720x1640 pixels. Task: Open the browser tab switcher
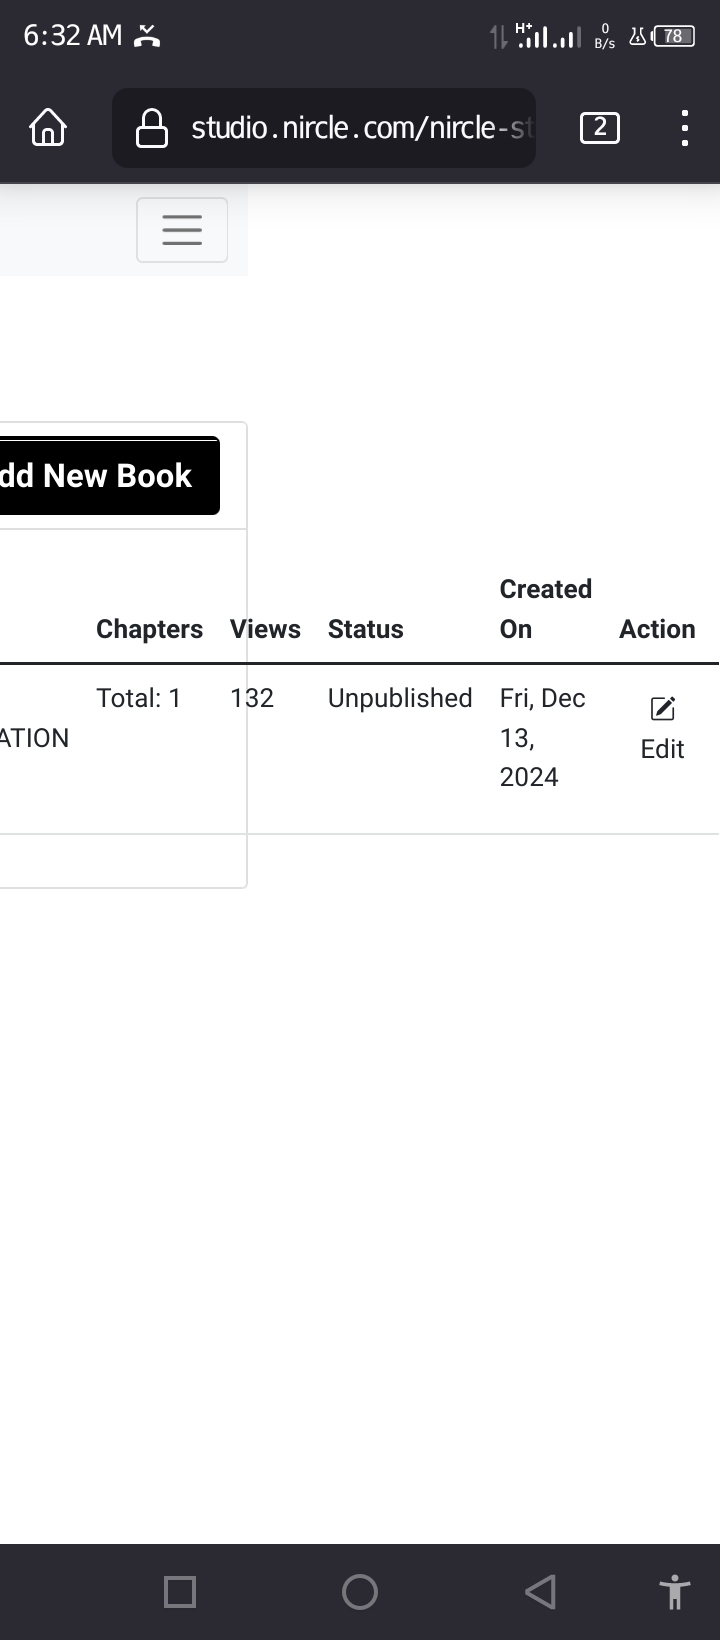click(x=599, y=128)
